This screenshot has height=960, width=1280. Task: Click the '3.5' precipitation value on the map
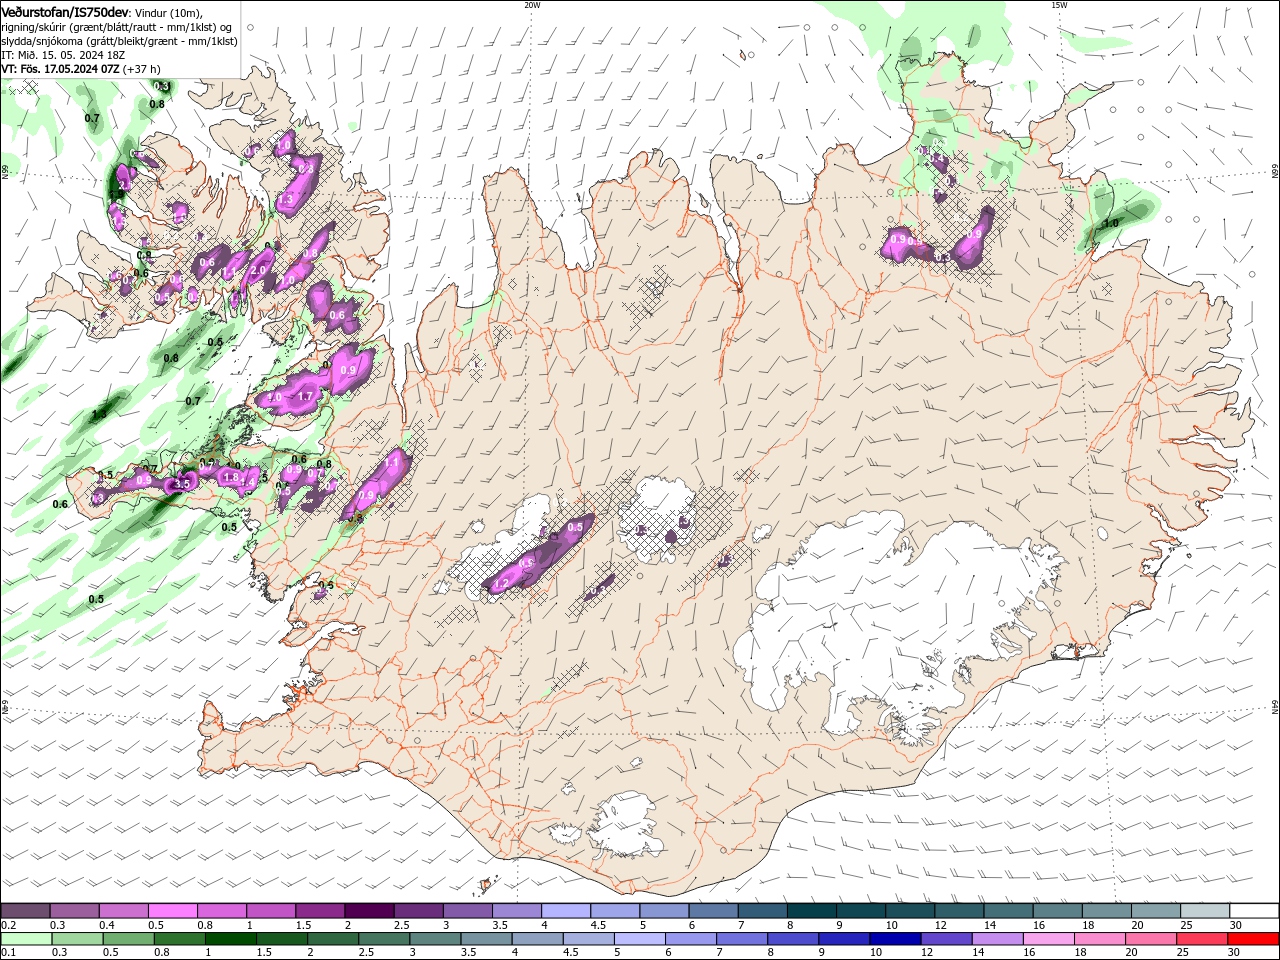tap(182, 484)
